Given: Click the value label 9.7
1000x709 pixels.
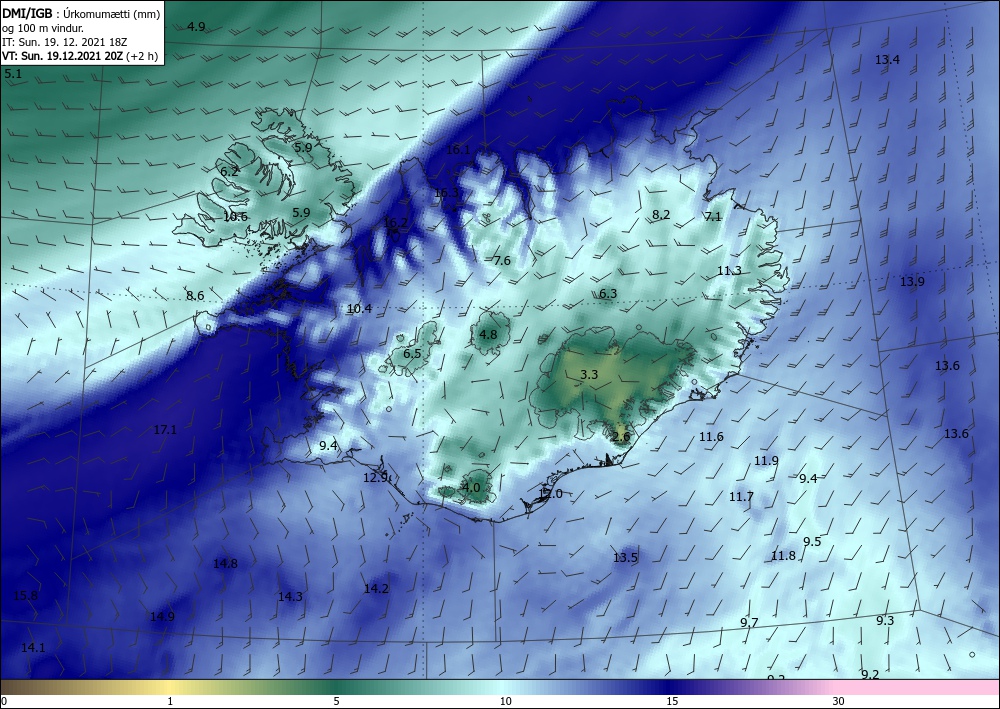Looking at the screenshot, I should [x=749, y=623].
